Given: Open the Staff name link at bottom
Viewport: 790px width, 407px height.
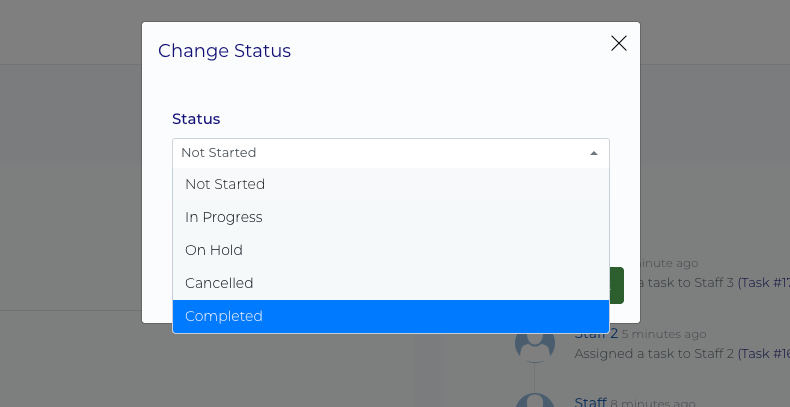Looking at the screenshot, I should [x=590, y=402].
